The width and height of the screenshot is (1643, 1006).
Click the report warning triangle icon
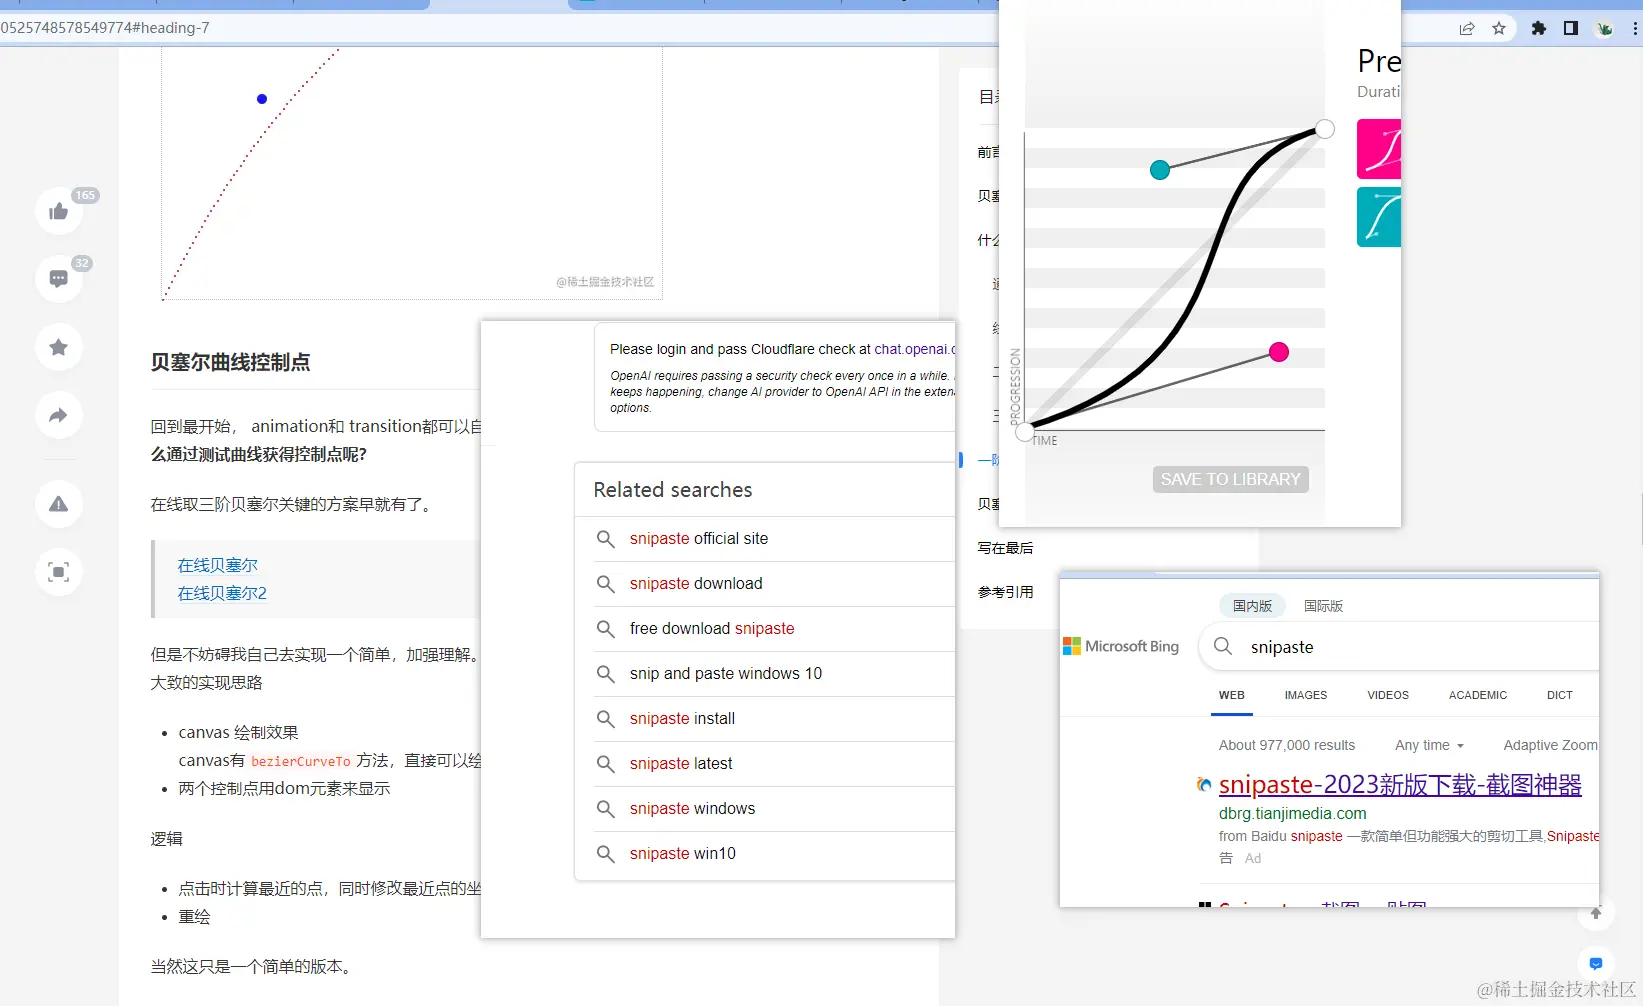click(x=58, y=504)
